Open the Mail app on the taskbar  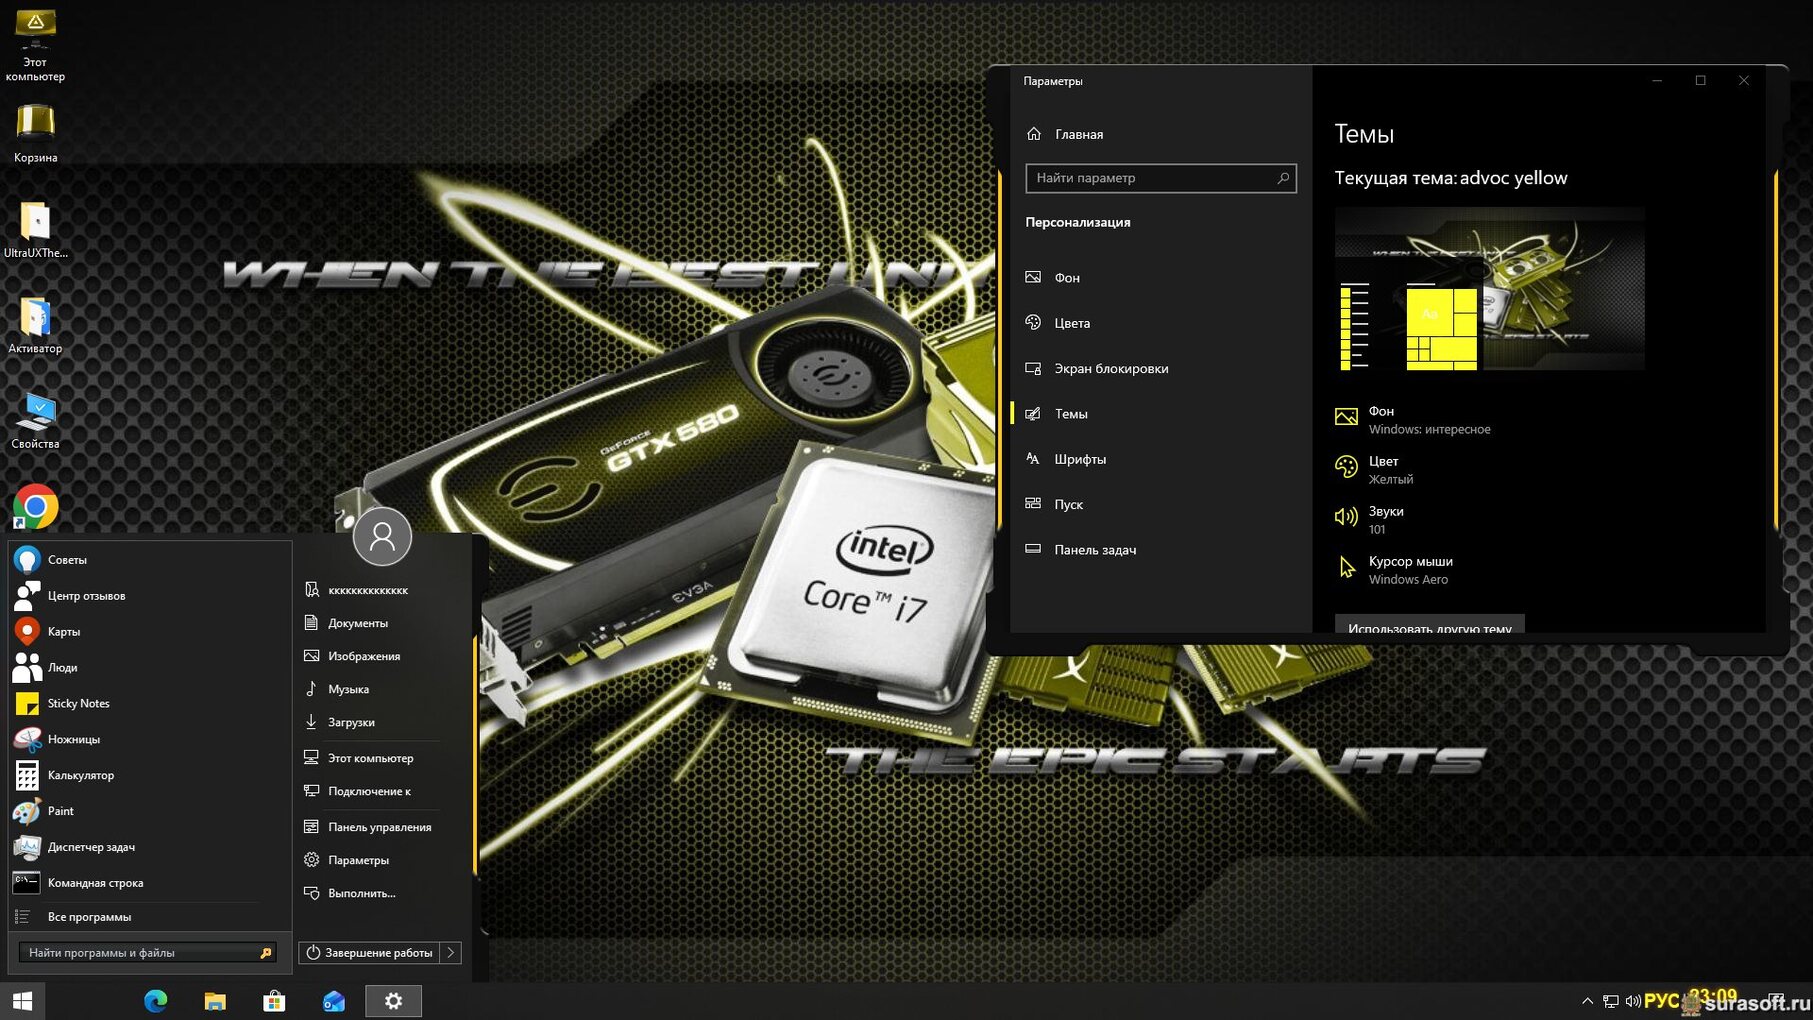334,1001
